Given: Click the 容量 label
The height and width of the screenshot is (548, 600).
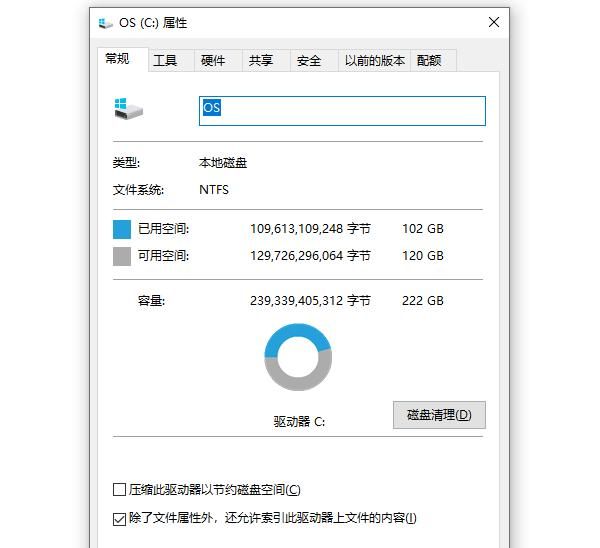Looking at the screenshot, I should pyautogui.click(x=151, y=301).
